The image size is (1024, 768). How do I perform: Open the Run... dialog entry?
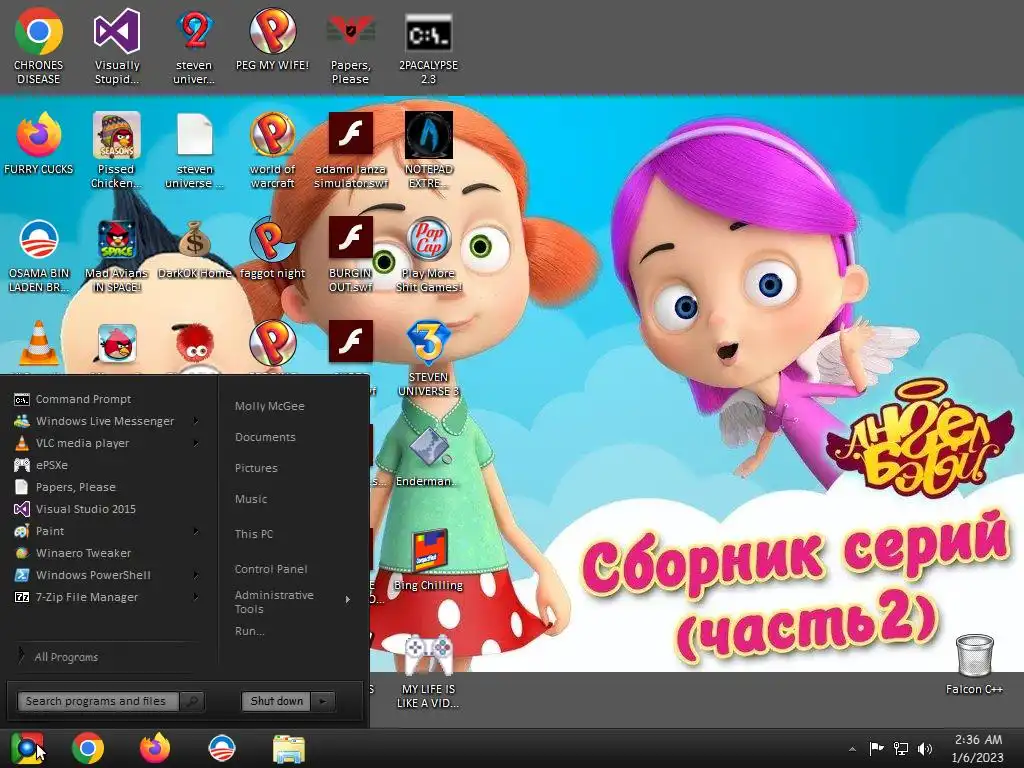tap(249, 631)
